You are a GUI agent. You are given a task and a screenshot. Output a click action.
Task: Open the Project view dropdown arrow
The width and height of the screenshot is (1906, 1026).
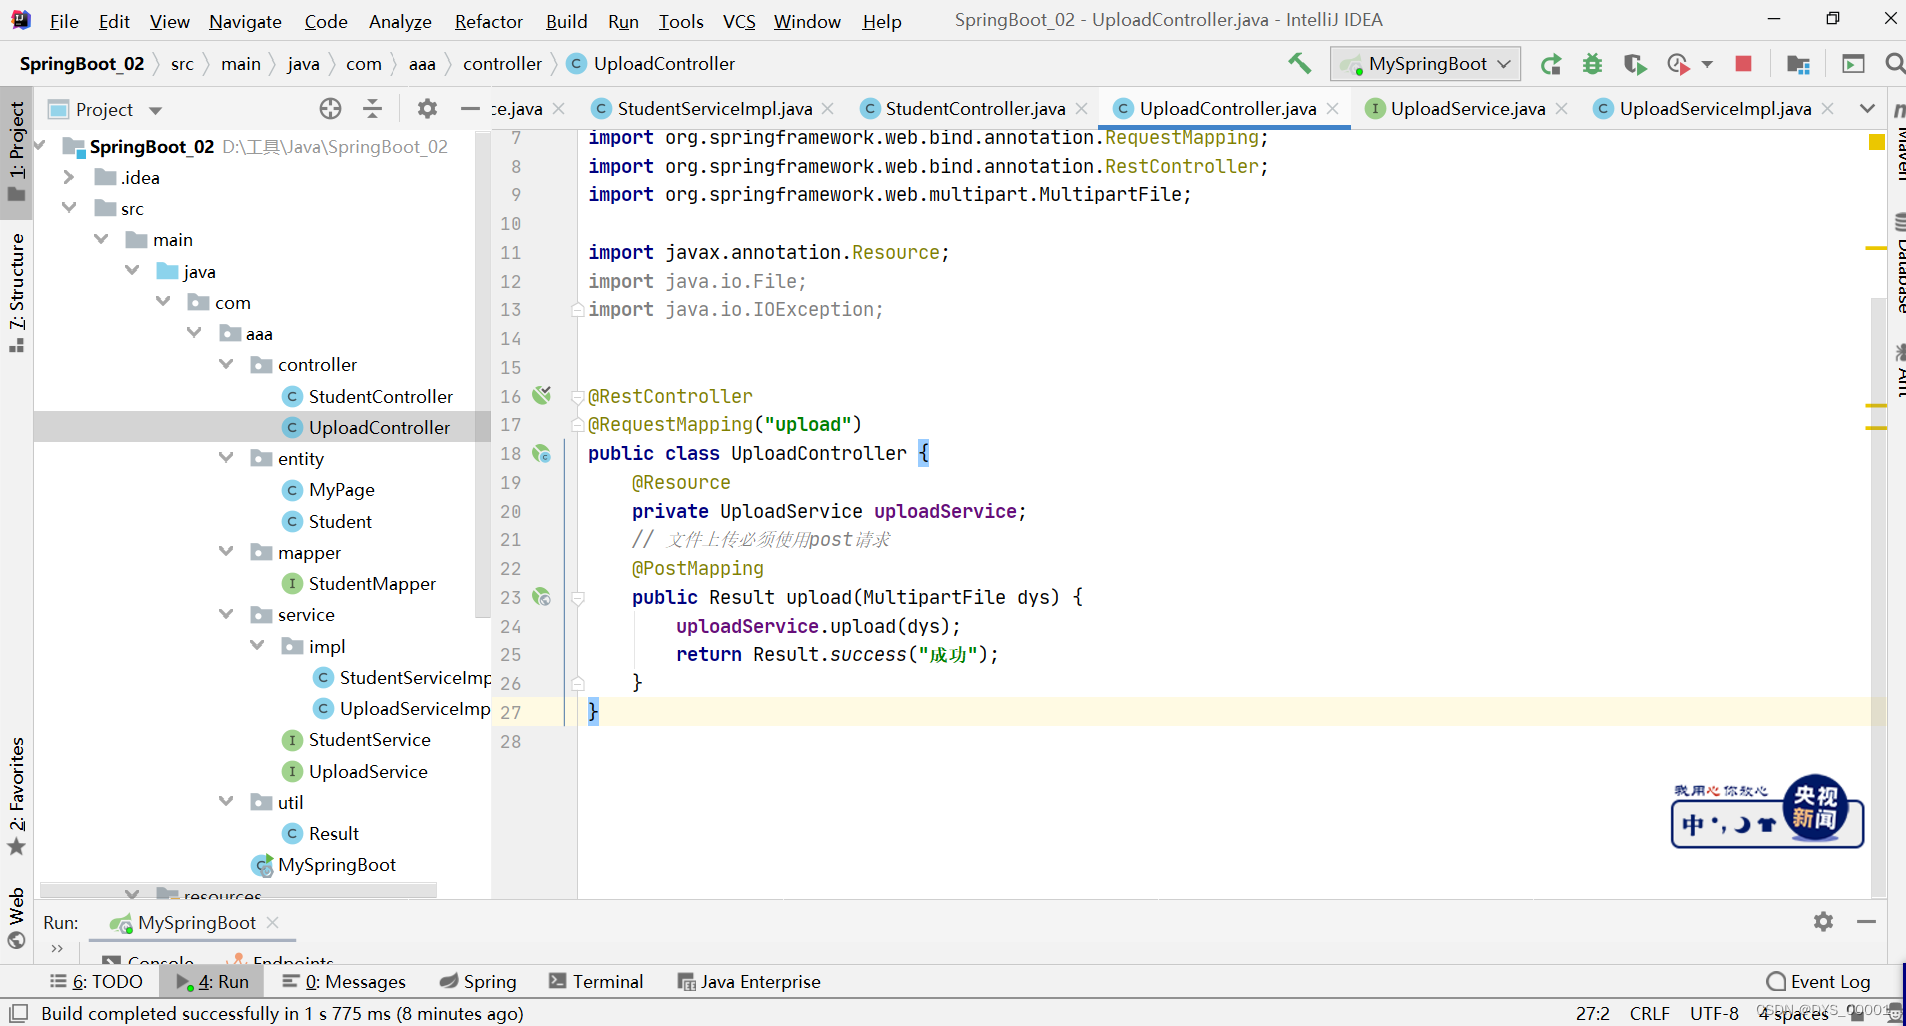point(155,110)
